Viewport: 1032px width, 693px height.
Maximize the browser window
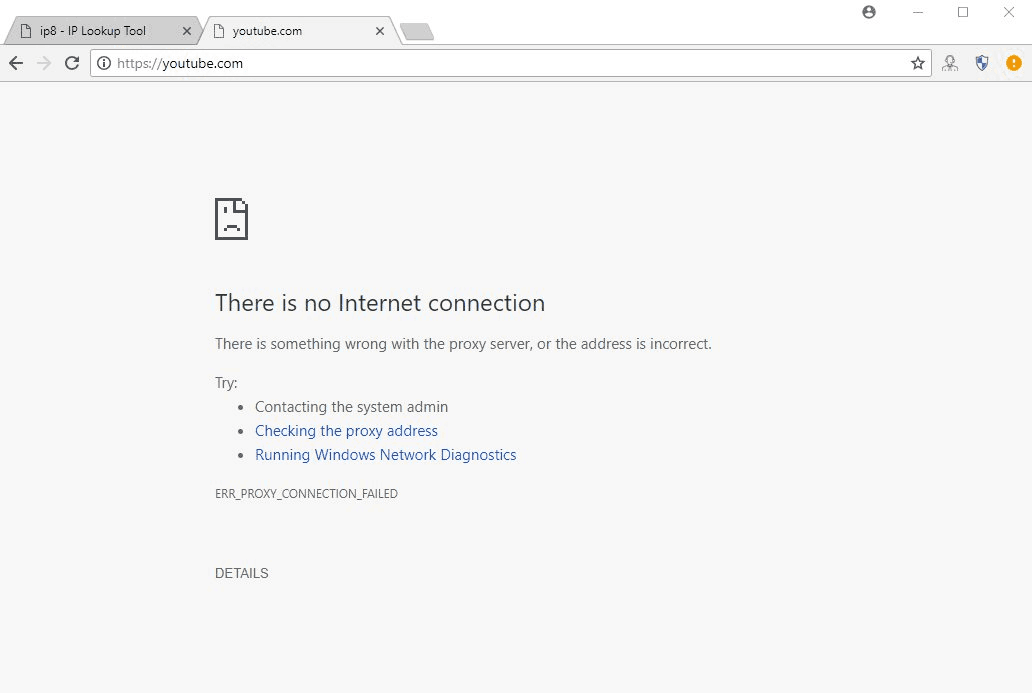click(x=963, y=12)
